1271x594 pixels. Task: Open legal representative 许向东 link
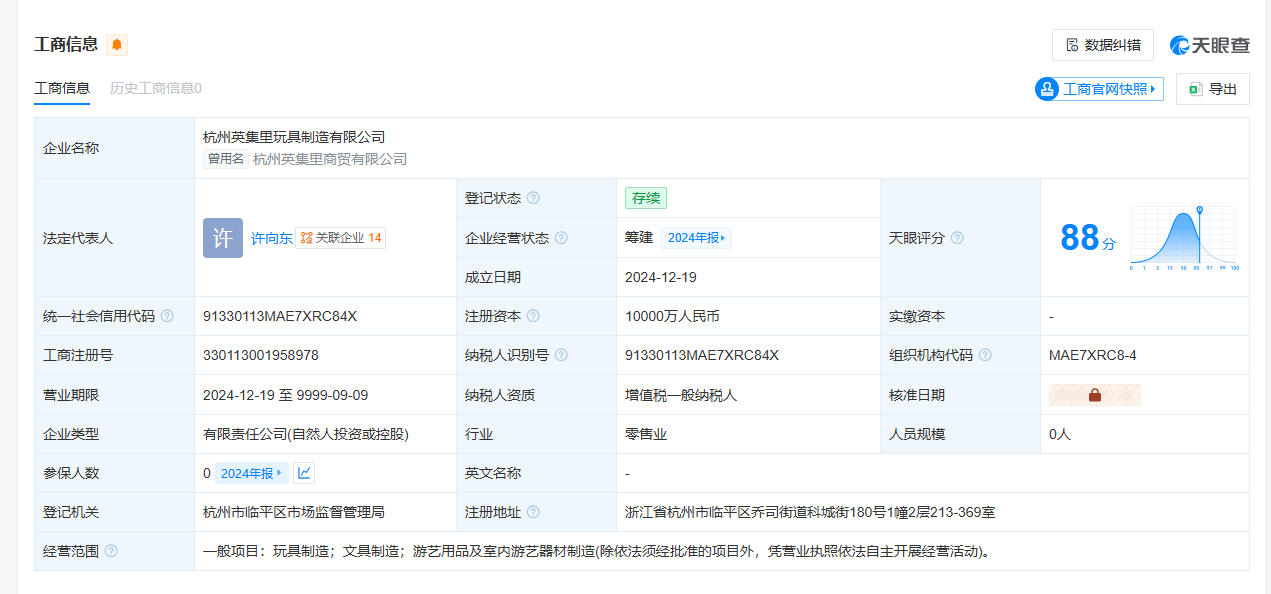pyautogui.click(x=271, y=238)
